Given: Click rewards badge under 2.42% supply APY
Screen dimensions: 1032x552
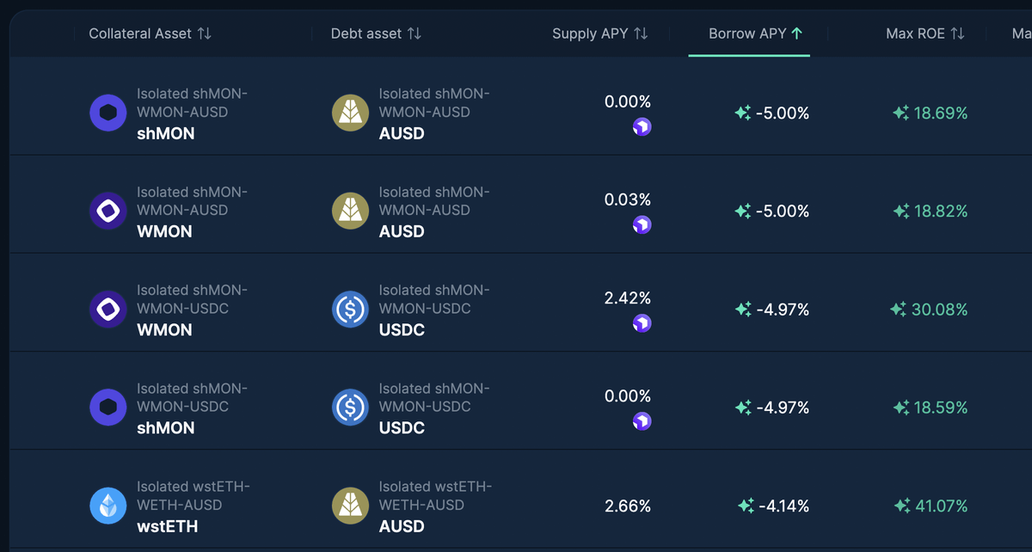Looking at the screenshot, I should (x=642, y=323).
